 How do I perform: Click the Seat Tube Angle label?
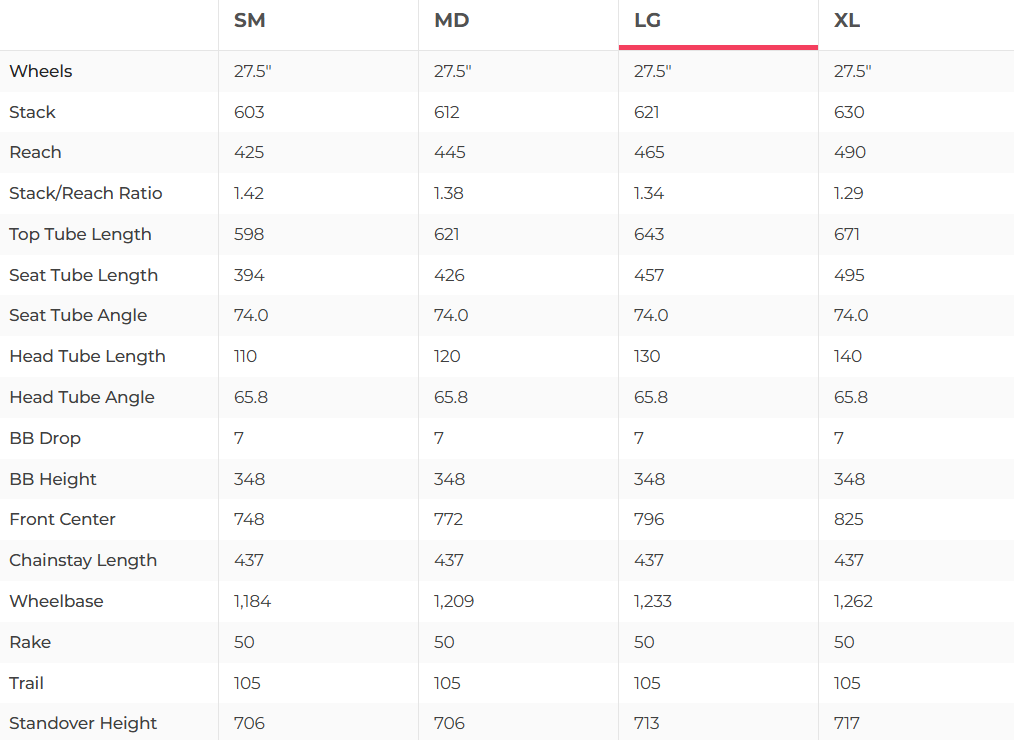[x=78, y=315]
